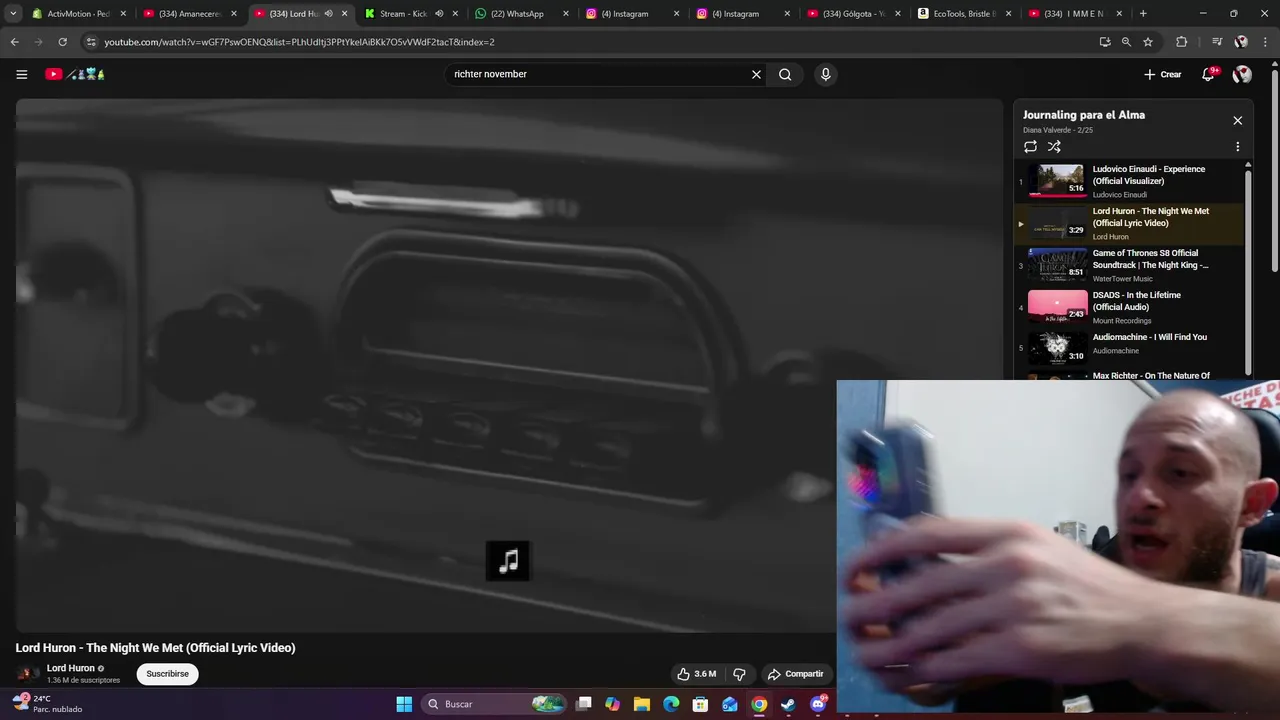The image size is (1280, 720).
Task: Open Lord Huron channel name link
Action: point(71,668)
